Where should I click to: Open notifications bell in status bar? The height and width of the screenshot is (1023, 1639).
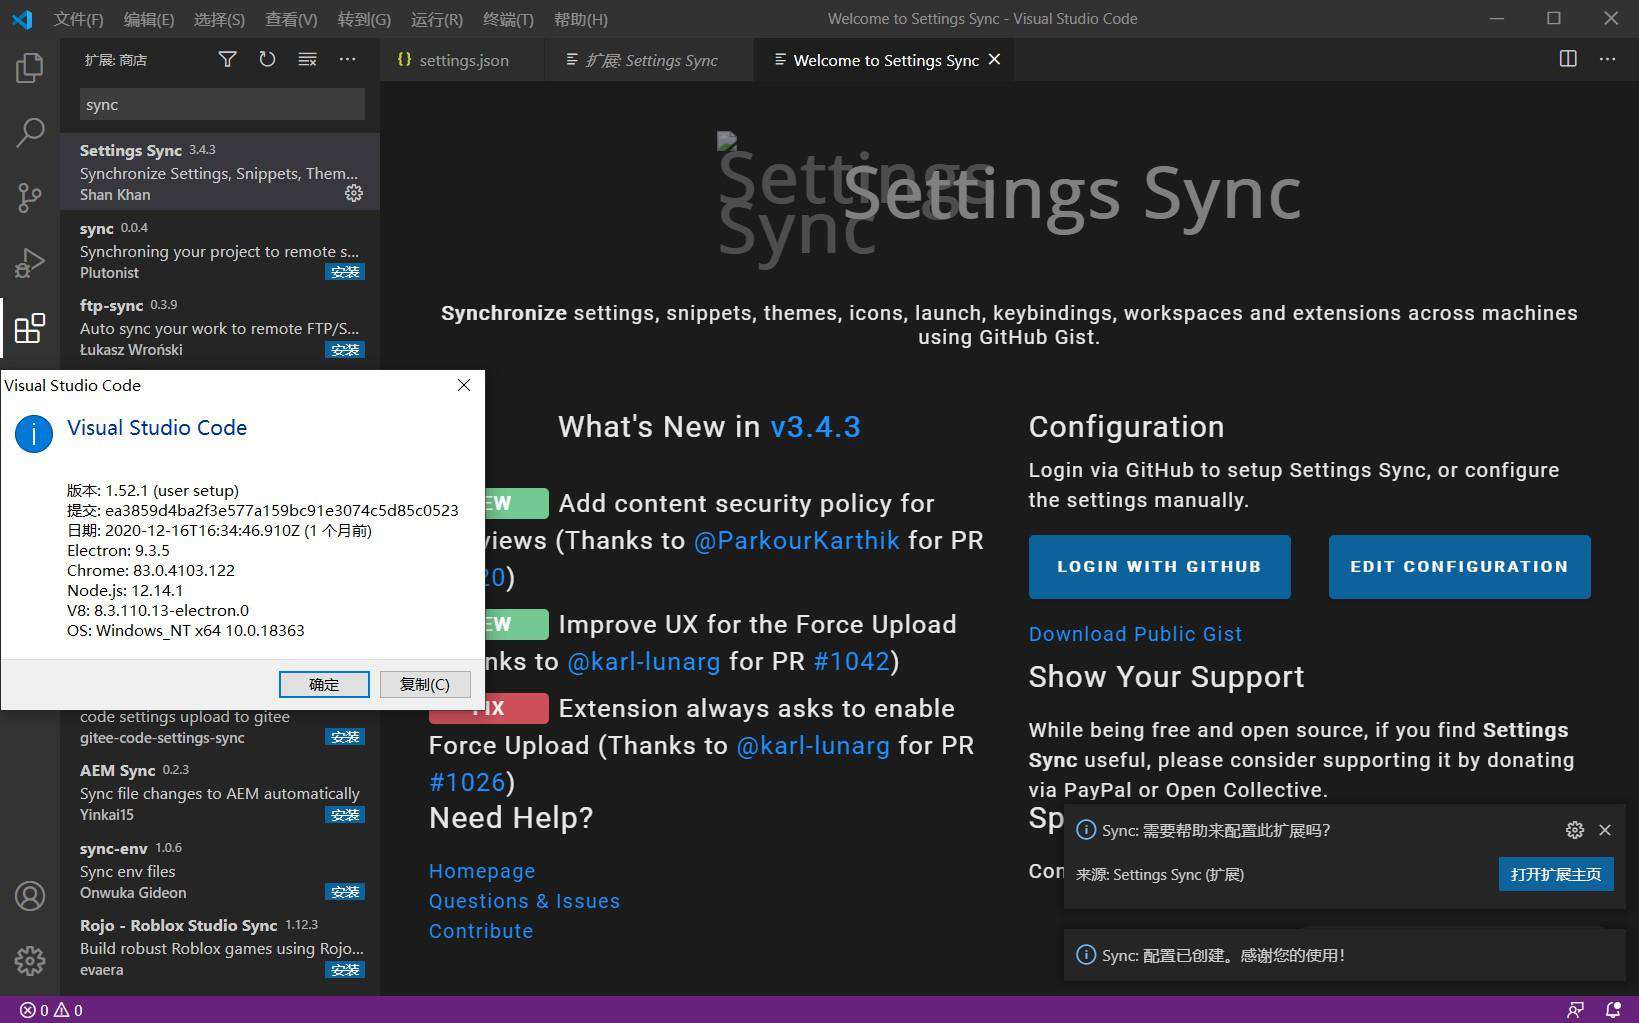pyautogui.click(x=1613, y=1010)
